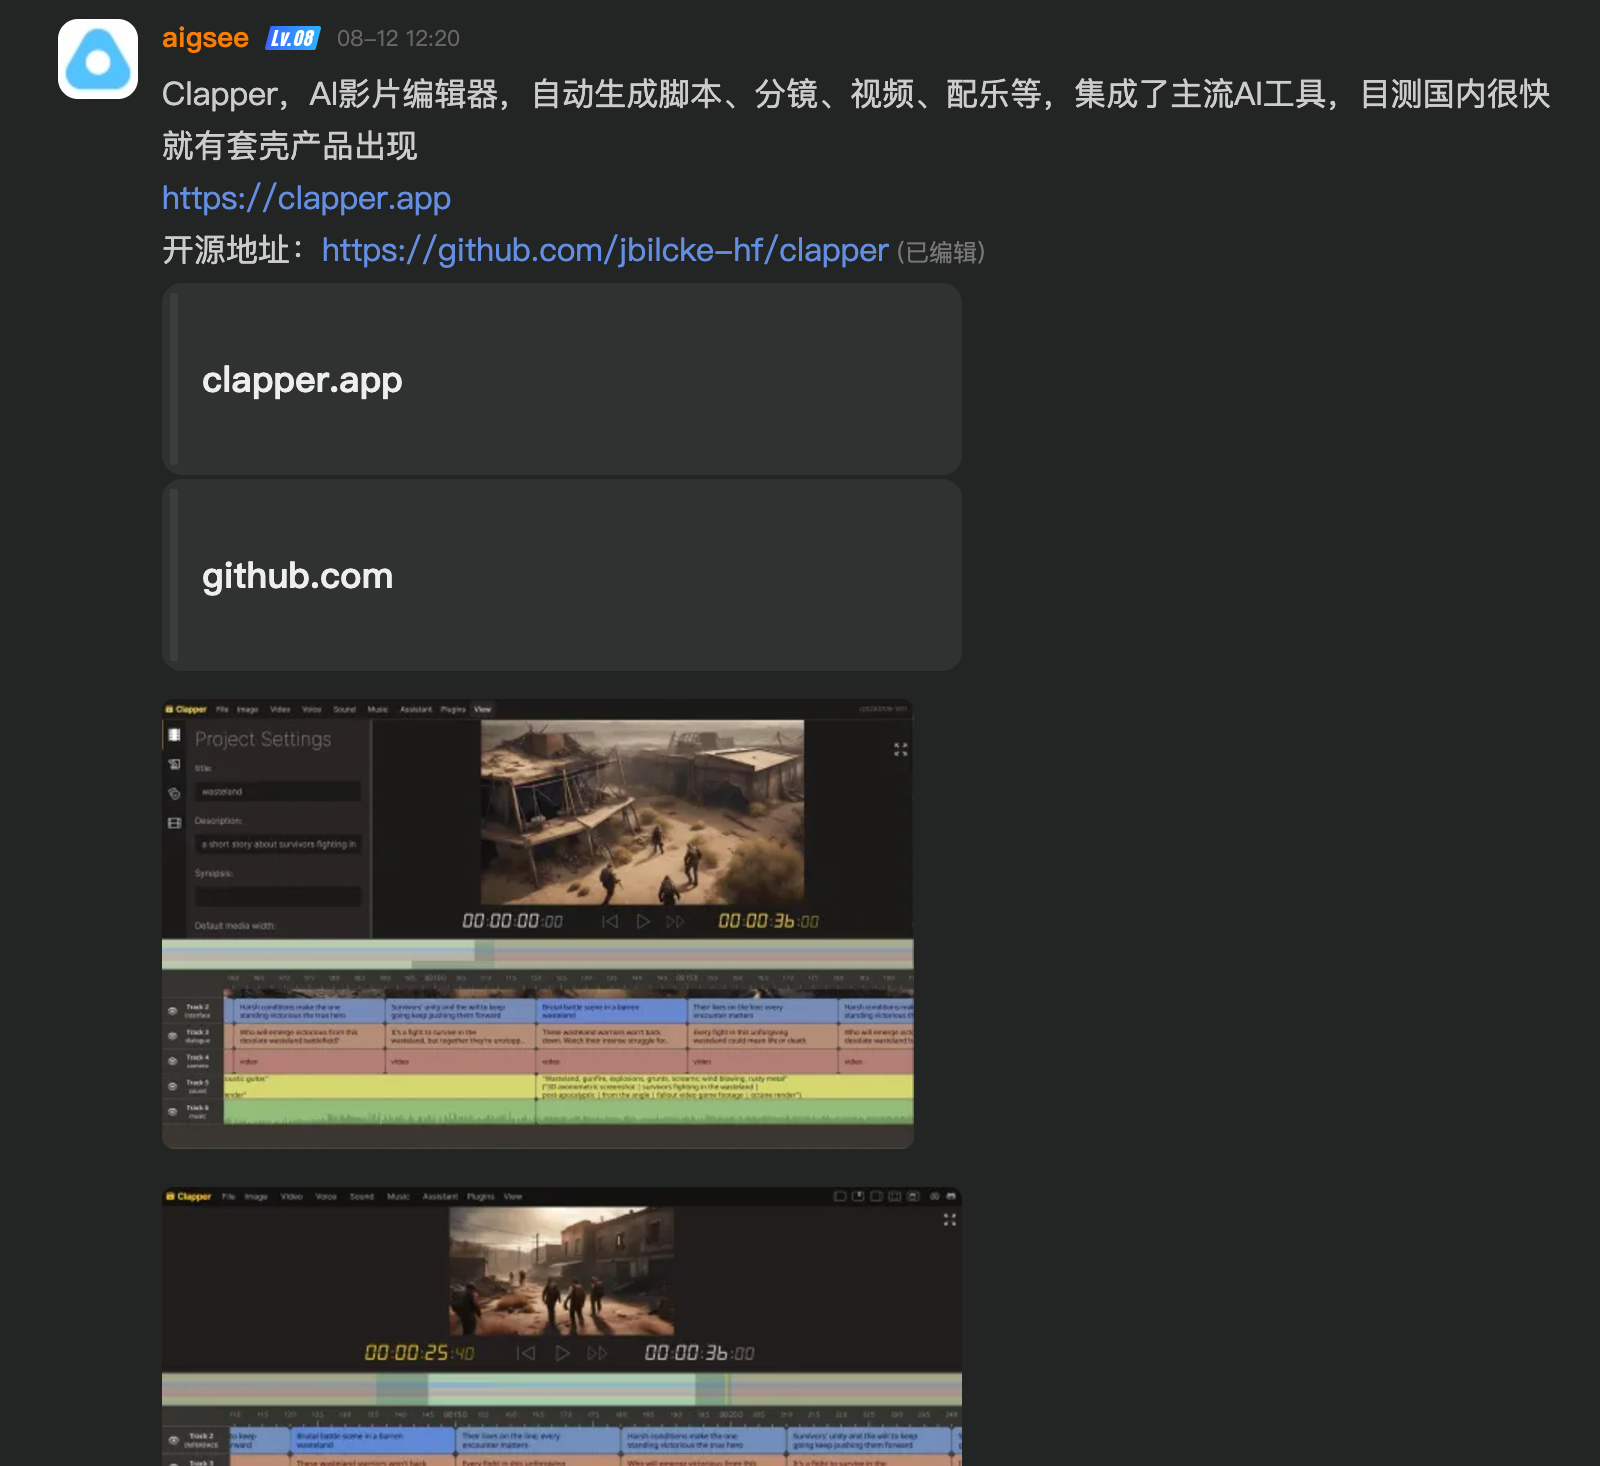
Task: Click the Clapper logo in the 00:00:25 screenshot
Action: [189, 1196]
